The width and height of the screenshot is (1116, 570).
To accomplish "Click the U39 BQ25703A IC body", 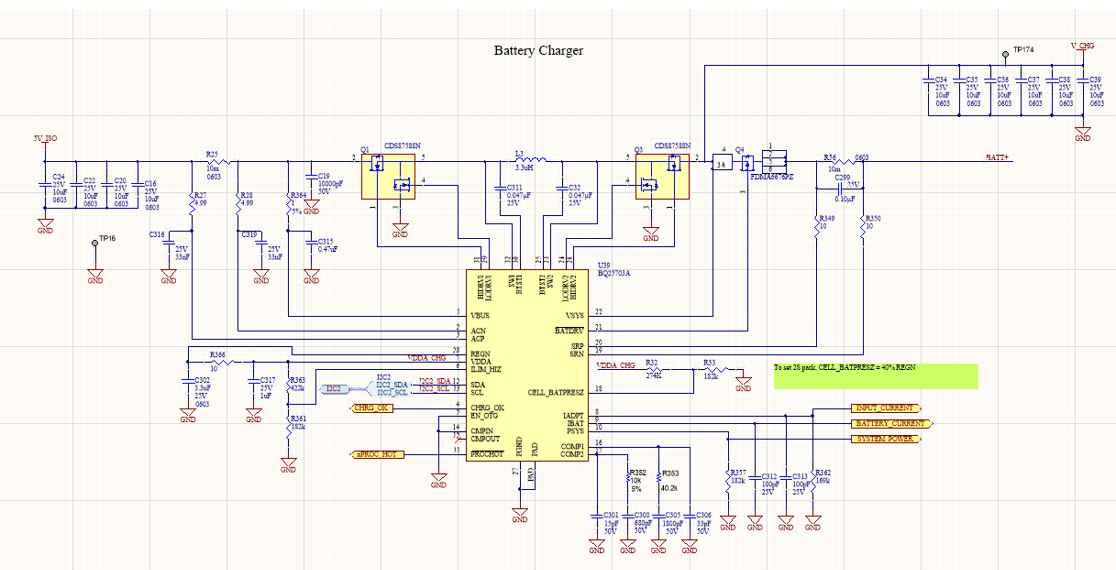I will point(527,365).
